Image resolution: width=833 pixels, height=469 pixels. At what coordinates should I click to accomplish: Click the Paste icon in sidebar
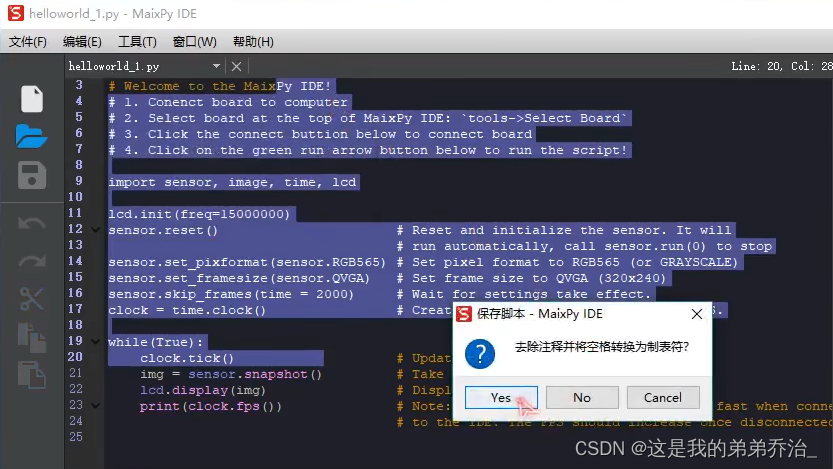[x=32, y=375]
